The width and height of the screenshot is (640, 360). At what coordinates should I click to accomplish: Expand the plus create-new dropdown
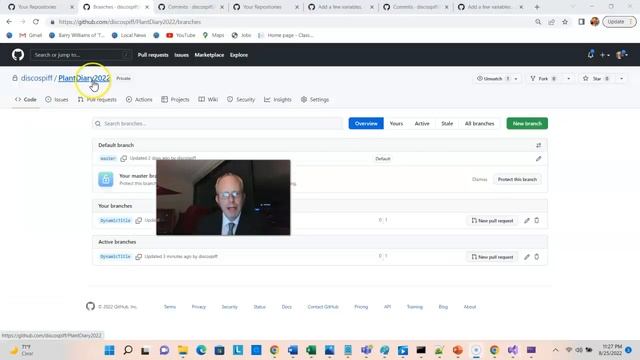point(604,55)
